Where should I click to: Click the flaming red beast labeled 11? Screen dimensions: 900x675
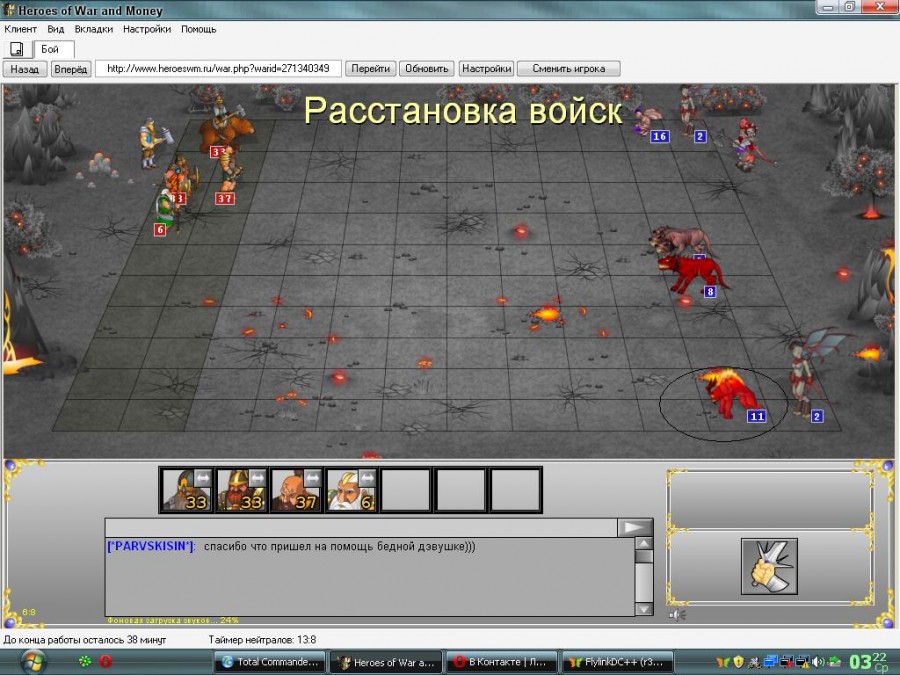(x=731, y=395)
